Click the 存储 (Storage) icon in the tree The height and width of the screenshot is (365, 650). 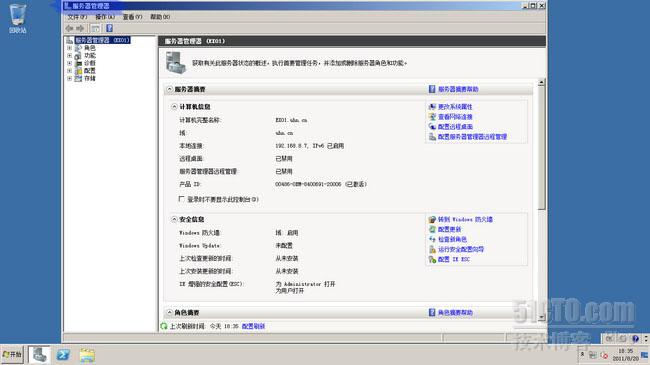pos(78,78)
